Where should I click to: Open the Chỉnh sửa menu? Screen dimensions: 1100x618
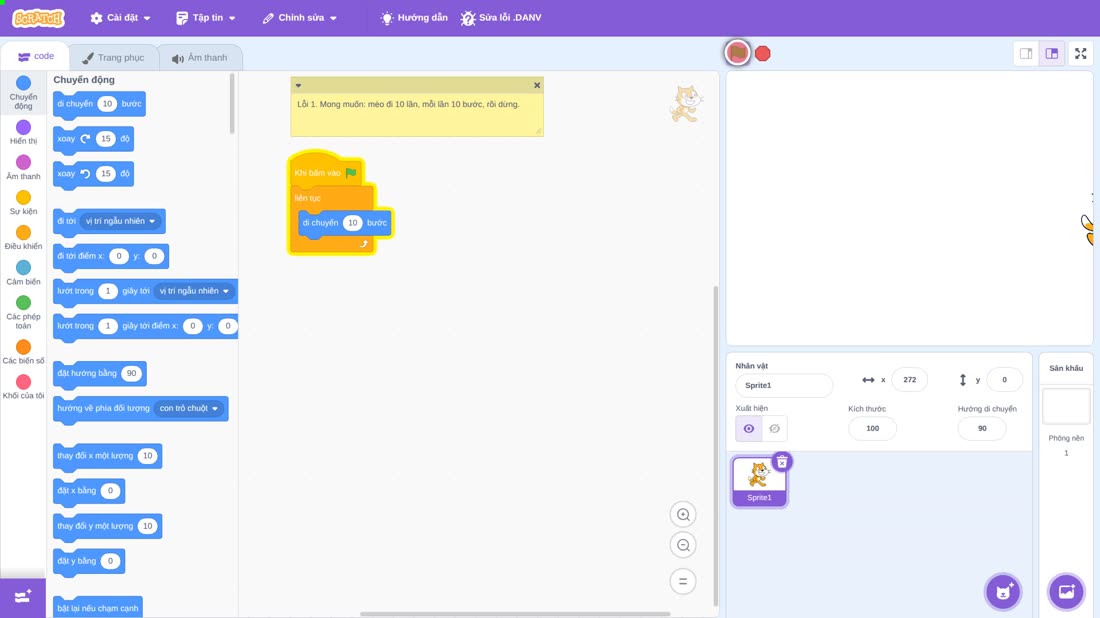300,18
